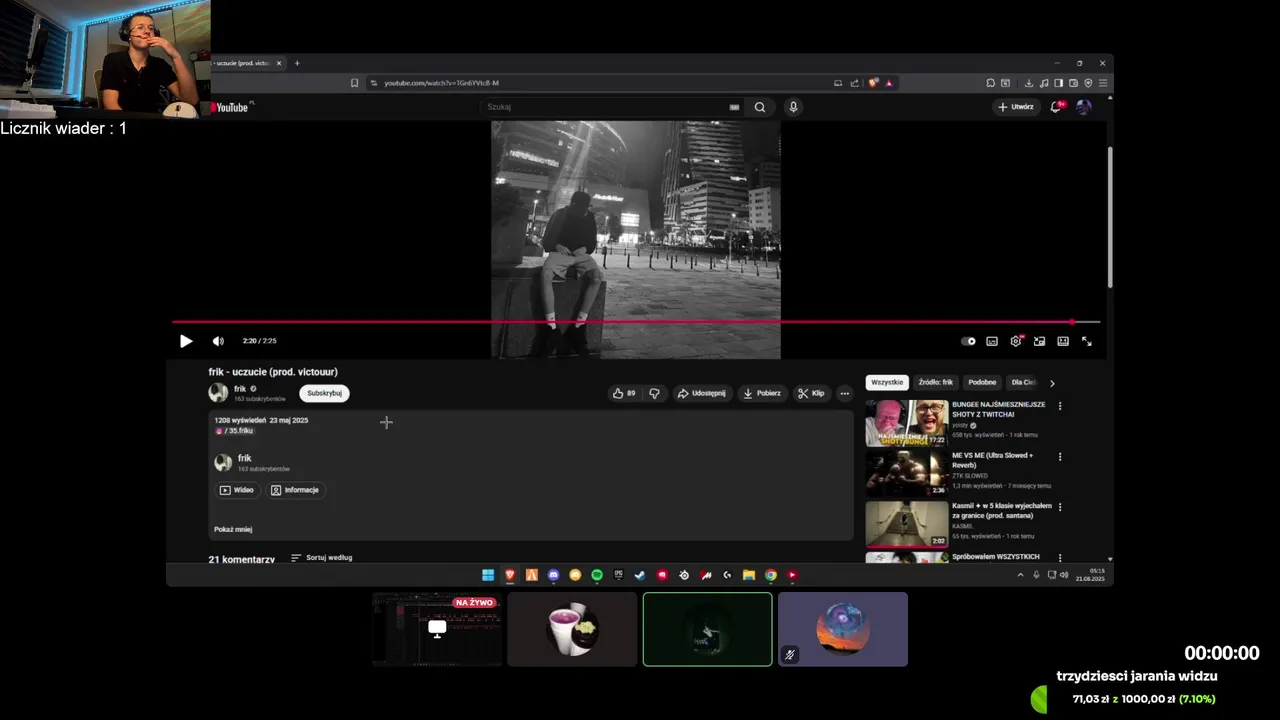This screenshot has width=1280, height=720.
Task: Click the share page icon in address bar
Action: pos(854,83)
